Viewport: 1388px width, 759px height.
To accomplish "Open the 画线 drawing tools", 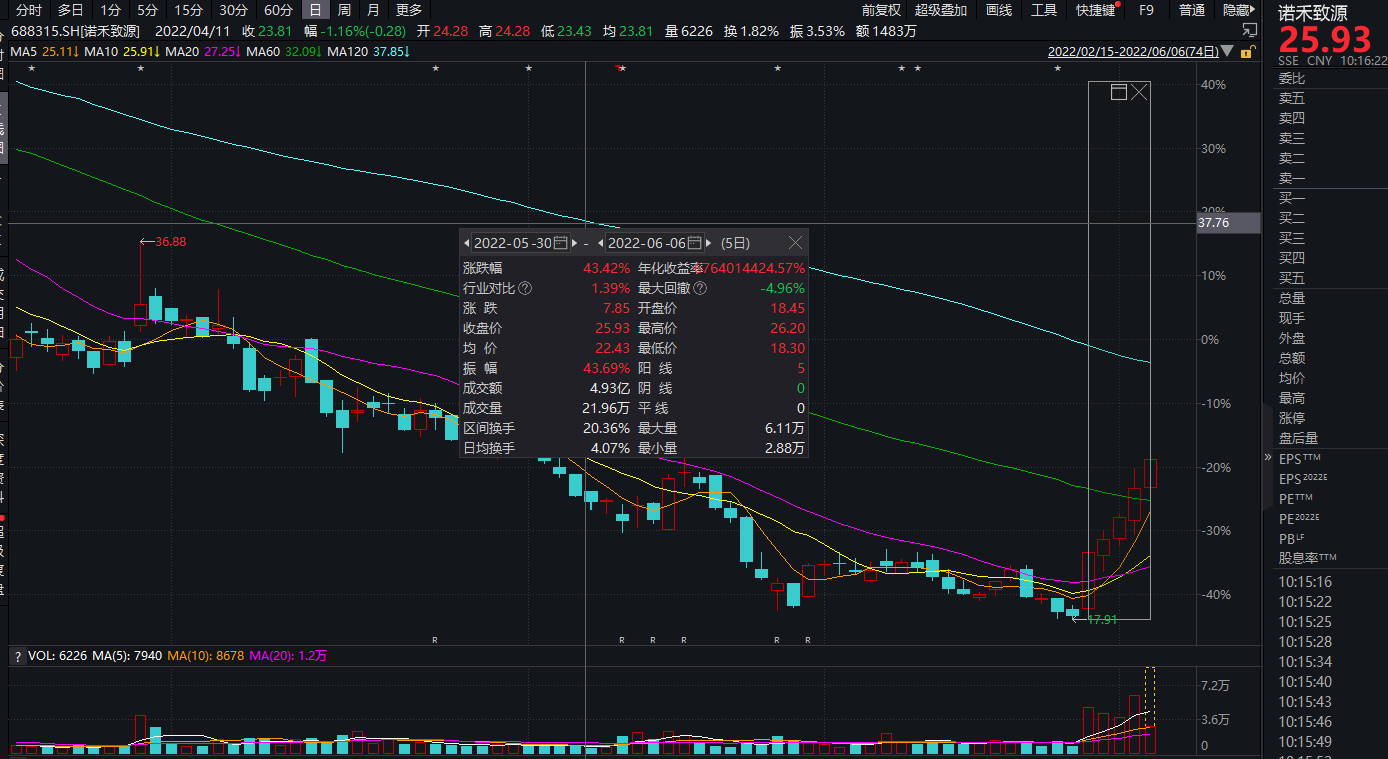I will click(x=999, y=10).
